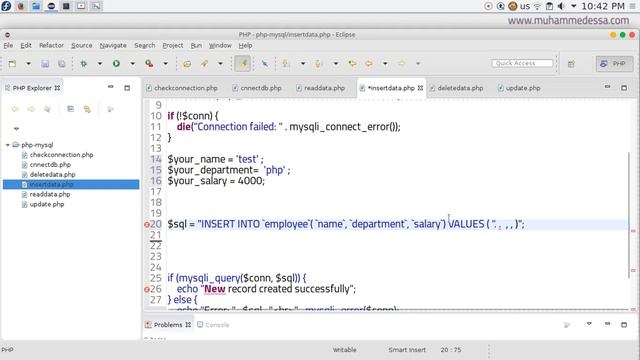Open the Previous Annotation dropdown arrow

point(336,64)
